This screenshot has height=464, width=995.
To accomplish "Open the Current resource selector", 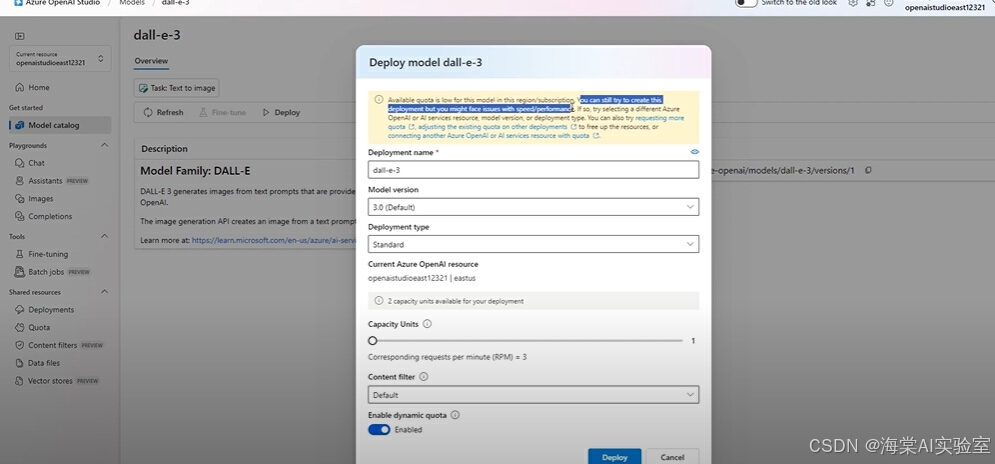I will (x=60, y=58).
